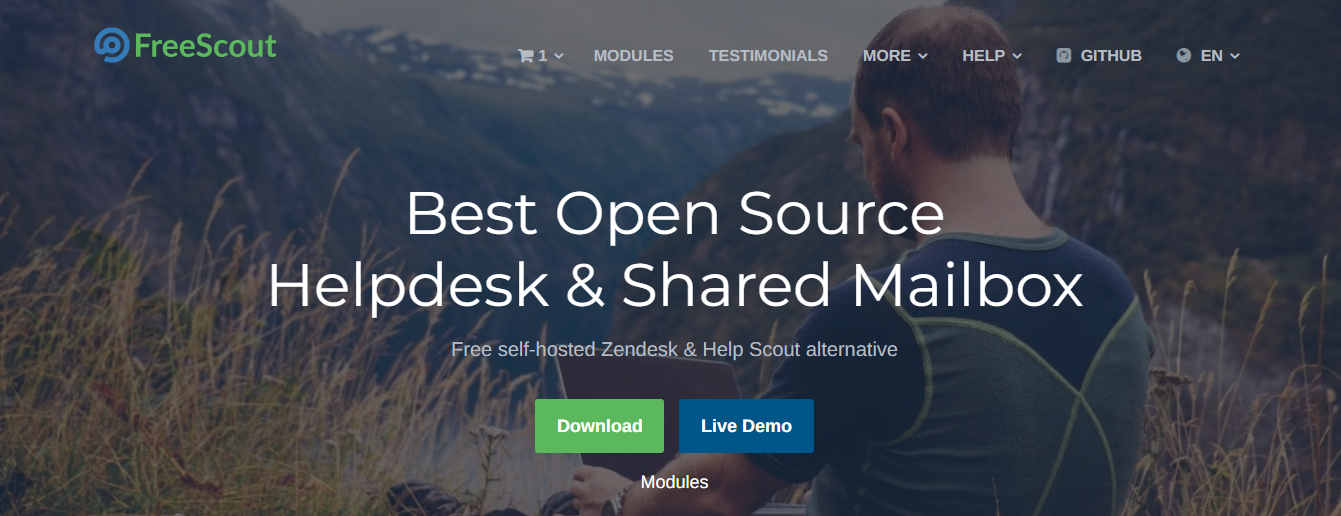The width and height of the screenshot is (1341, 516).
Task: Expand the chevron beside EN
Action: click(x=1235, y=57)
